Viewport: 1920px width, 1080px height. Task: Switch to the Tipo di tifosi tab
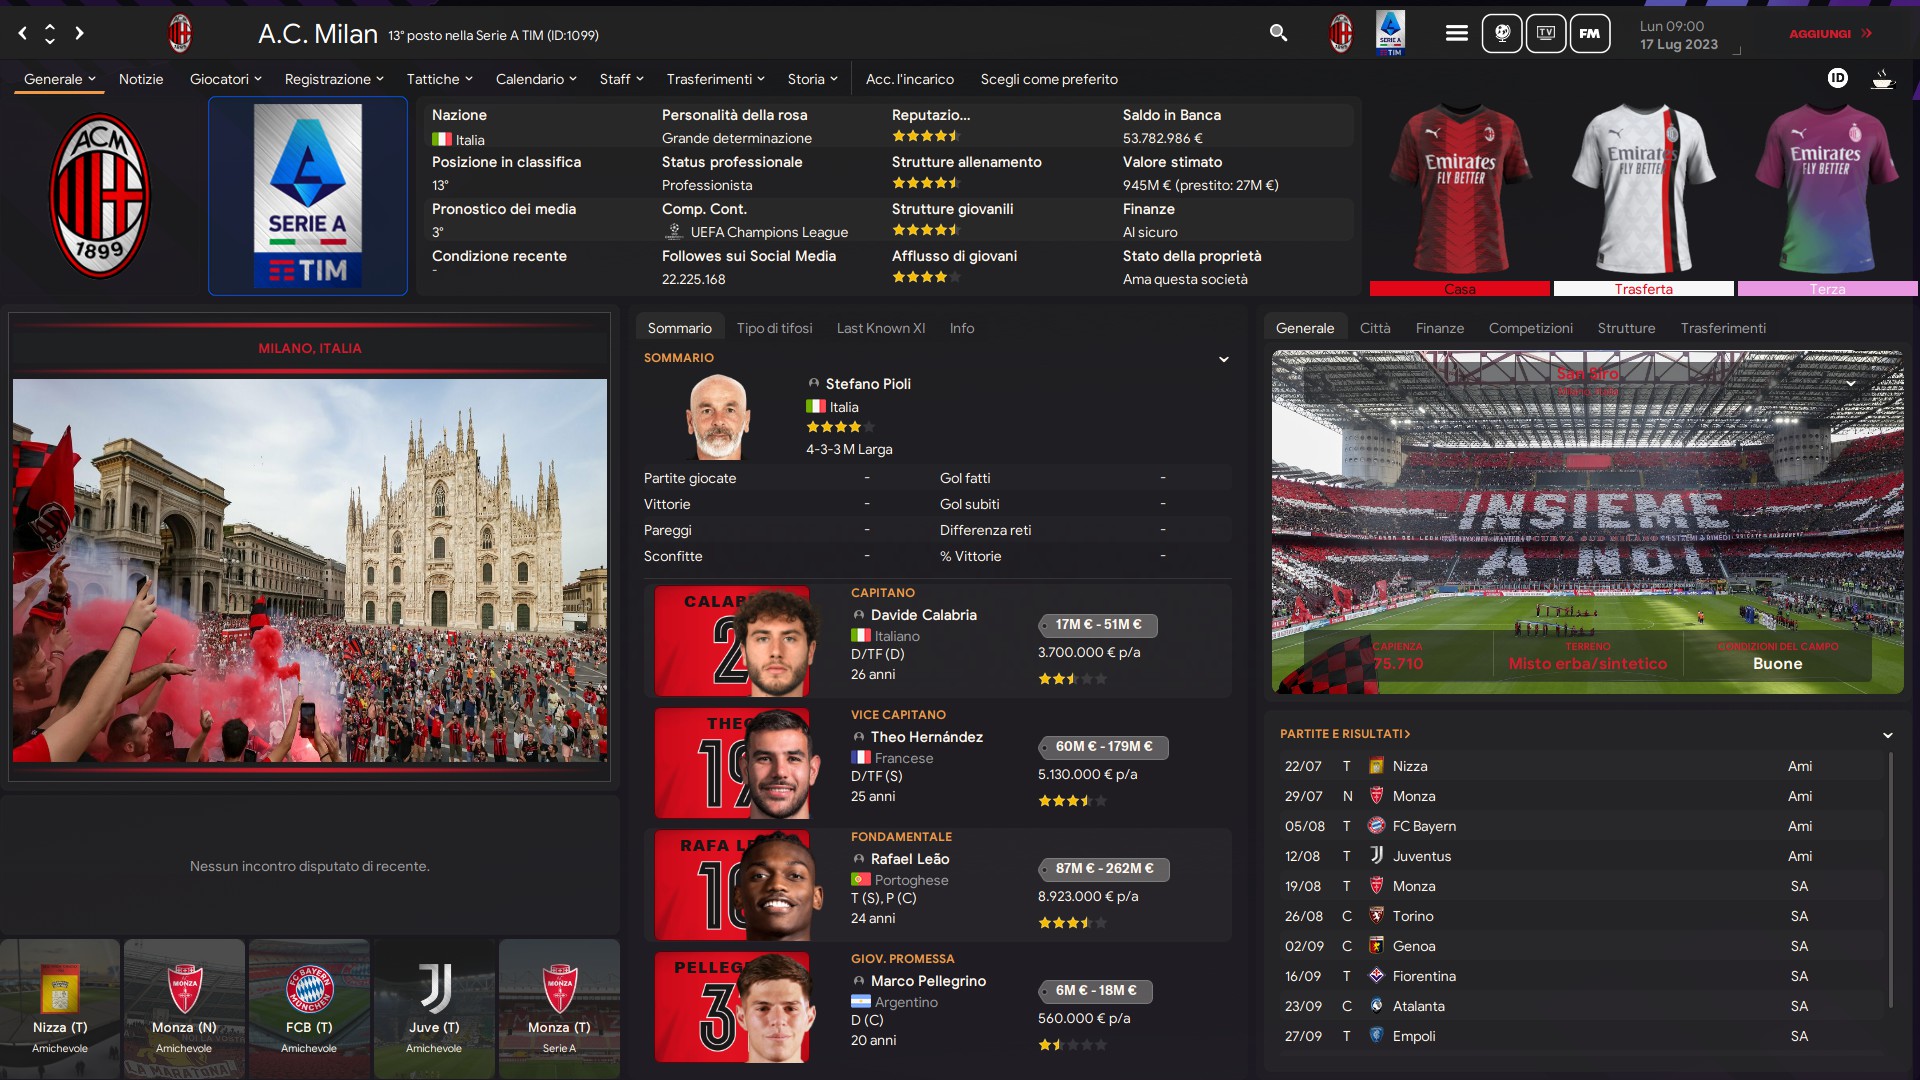(774, 328)
